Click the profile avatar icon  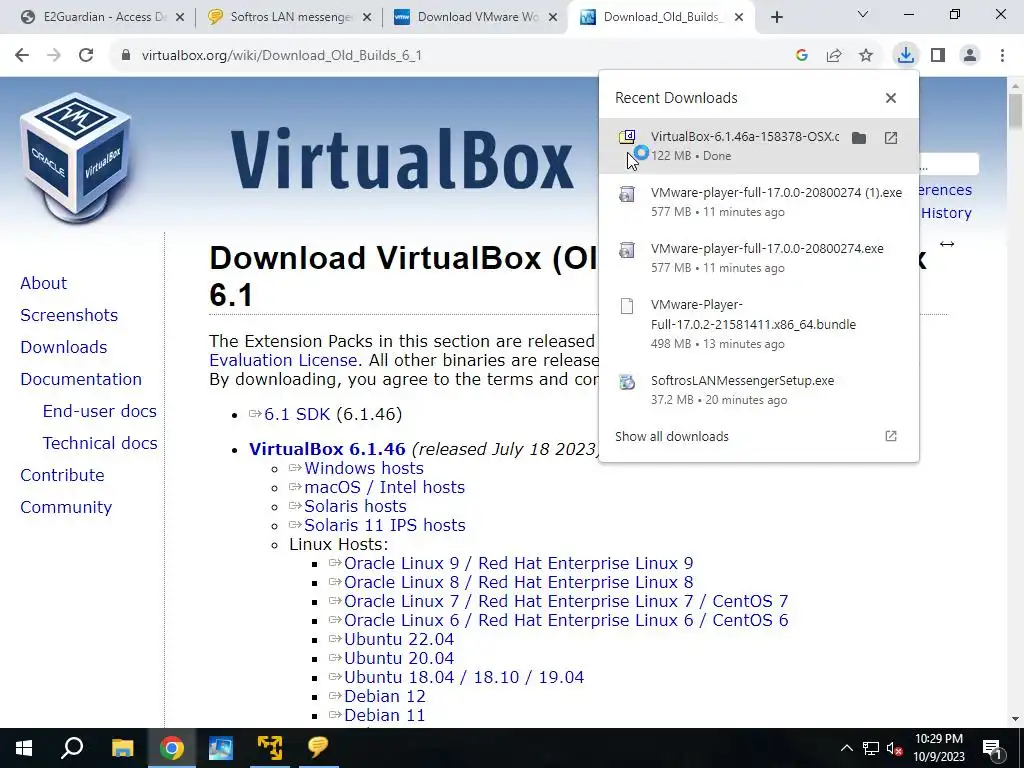970,56
